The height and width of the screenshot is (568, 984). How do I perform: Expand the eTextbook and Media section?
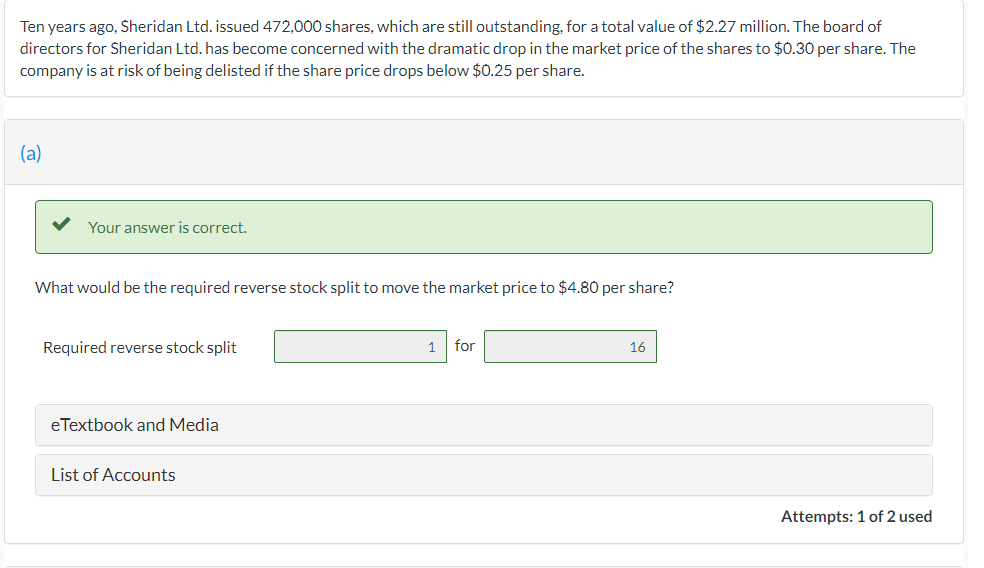point(483,425)
